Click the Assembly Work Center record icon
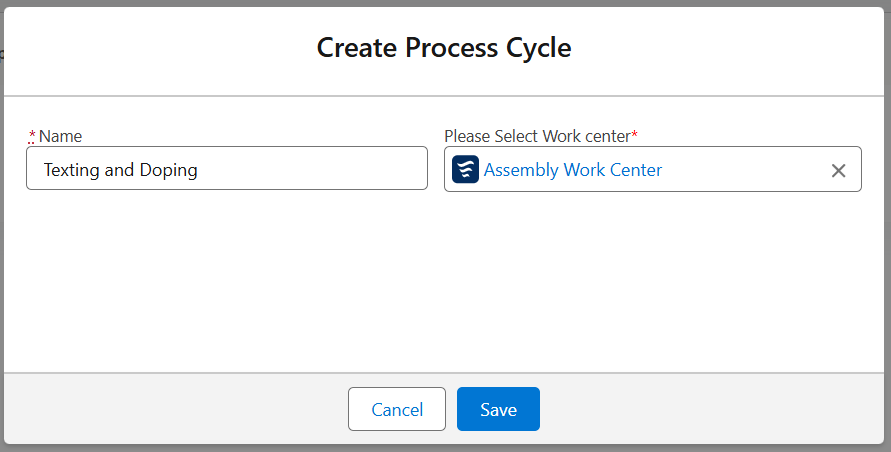The image size is (891, 452). (x=465, y=169)
